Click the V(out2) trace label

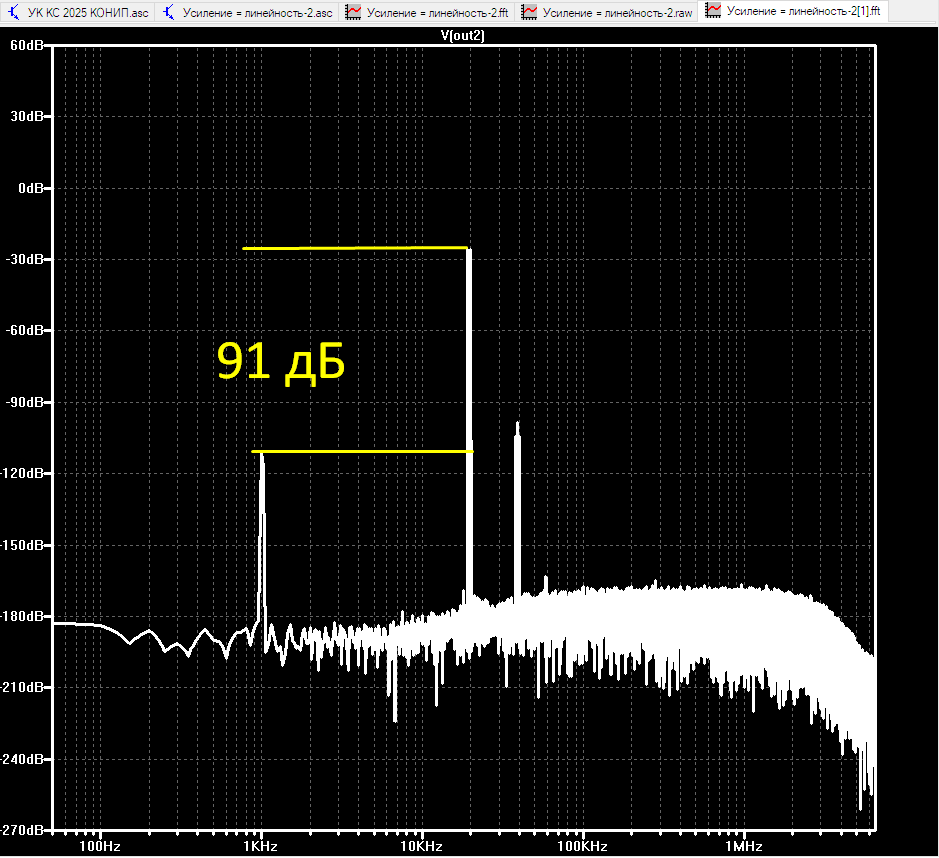[462, 35]
